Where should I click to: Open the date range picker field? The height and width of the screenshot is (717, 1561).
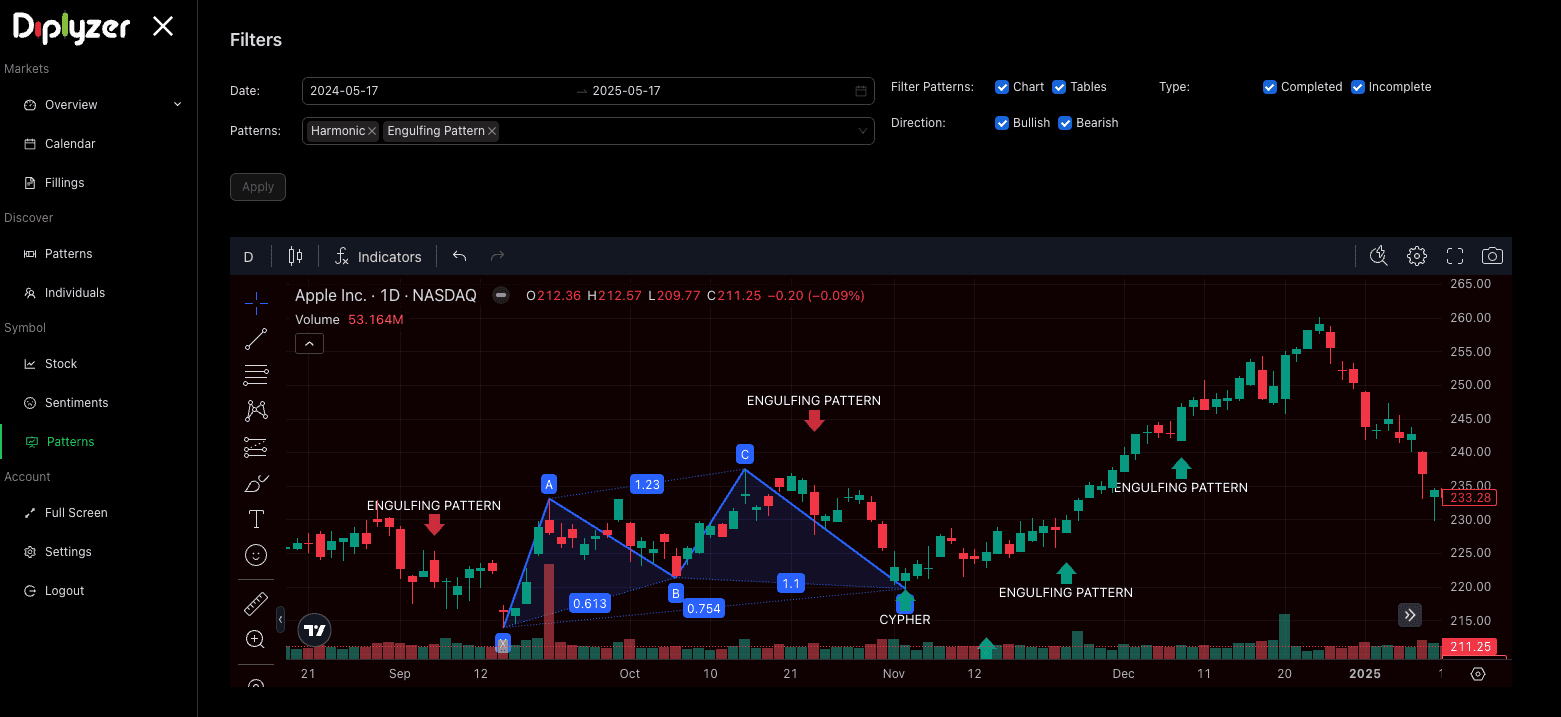tap(588, 90)
